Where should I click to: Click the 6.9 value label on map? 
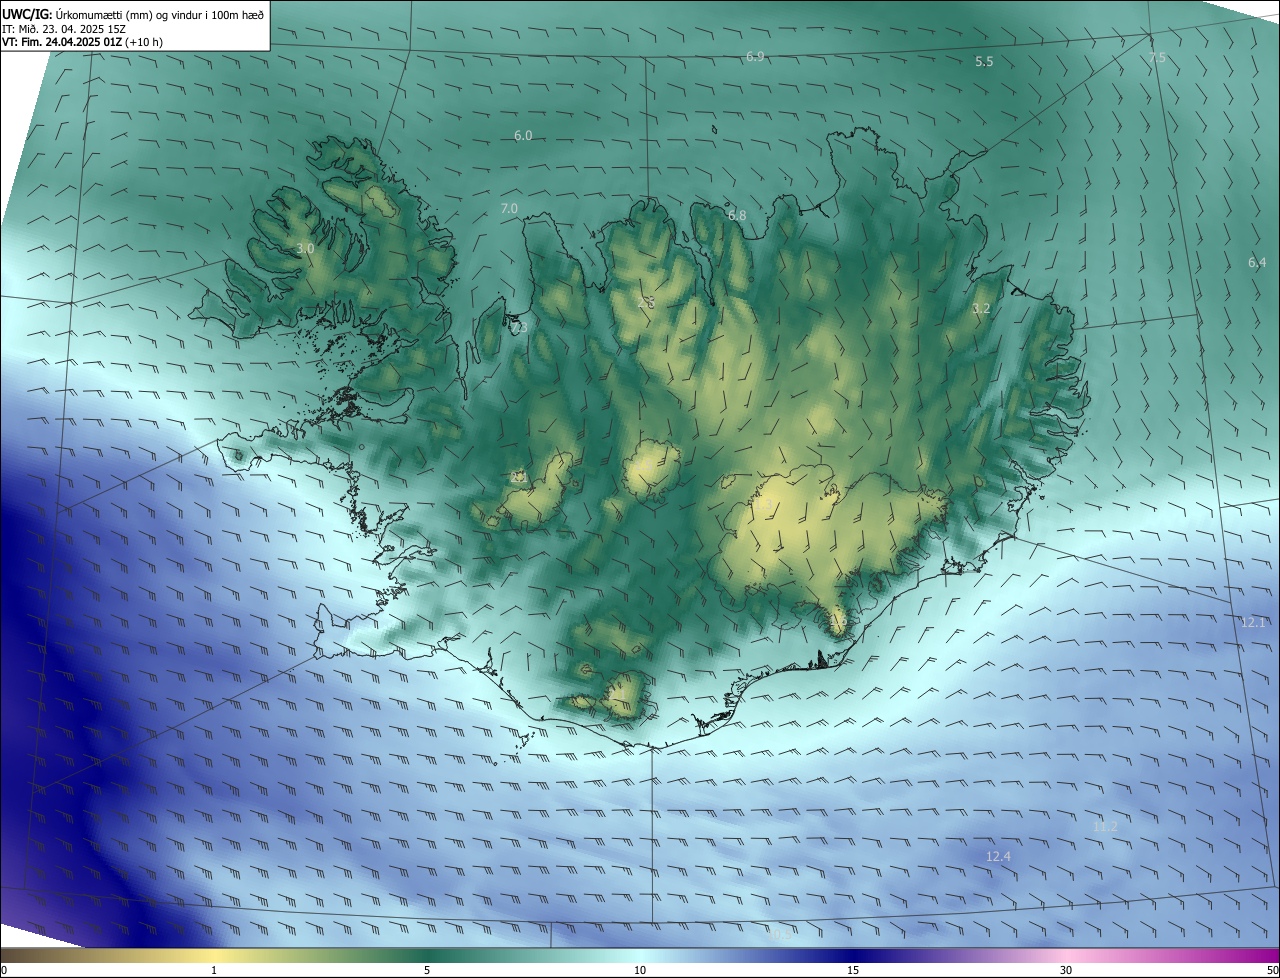pos(755,57)
